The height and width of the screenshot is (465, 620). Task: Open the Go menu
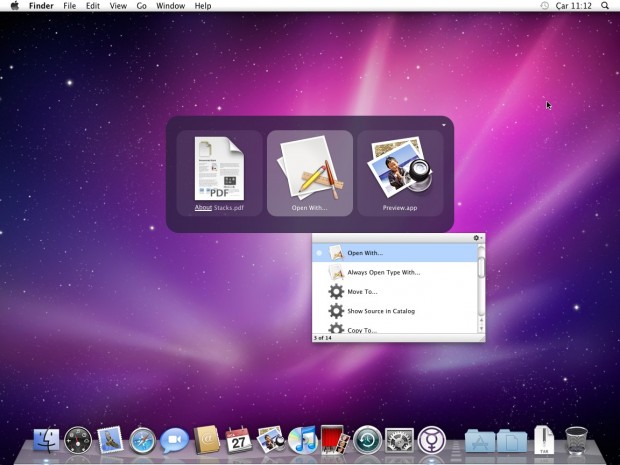click(142, 6)
